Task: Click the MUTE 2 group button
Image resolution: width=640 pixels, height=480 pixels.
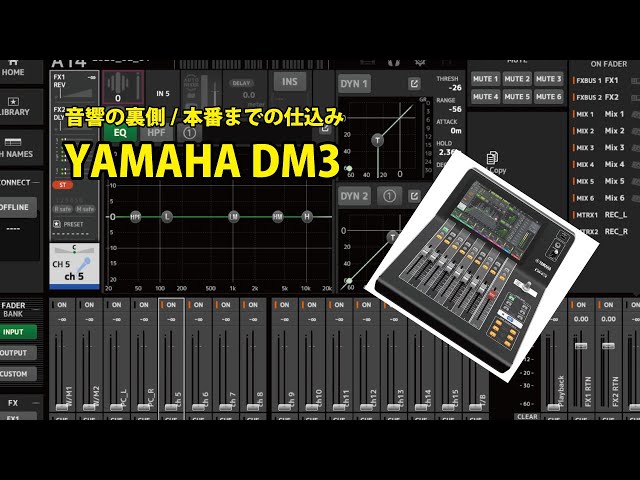Action: (517, 79)
